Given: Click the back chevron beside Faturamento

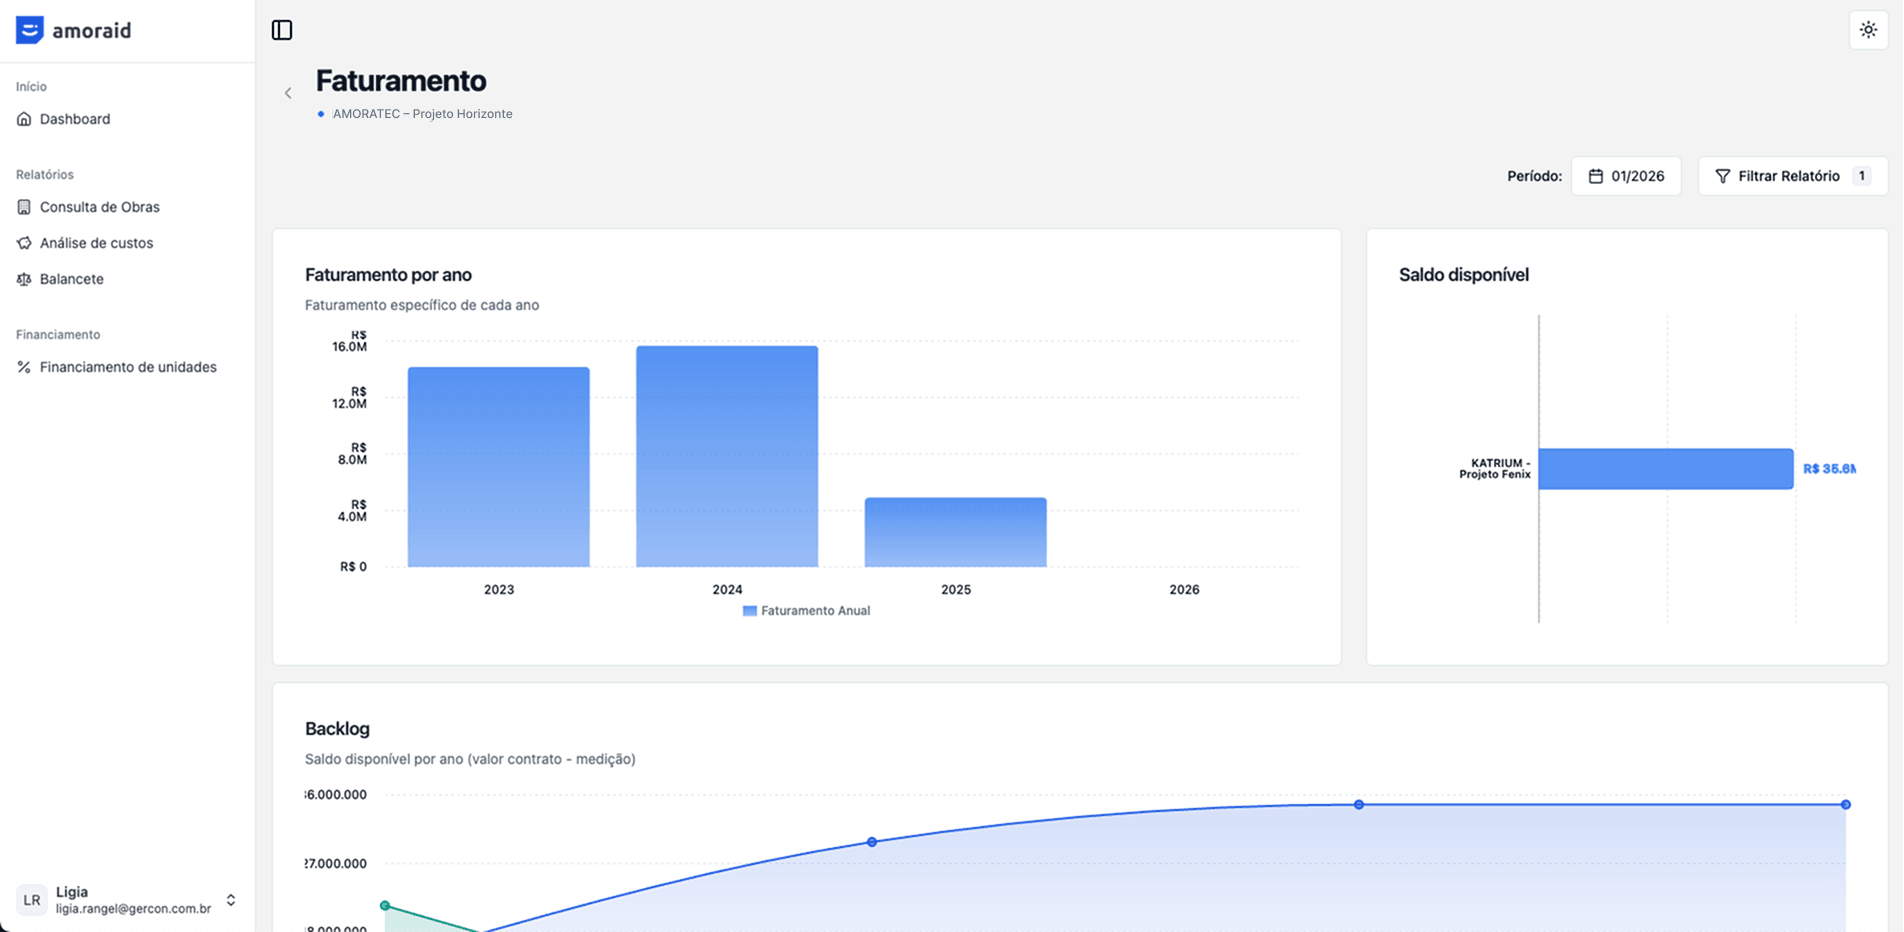Looking at the screenshot, I should pyautogui.click(x=288, y=92).
